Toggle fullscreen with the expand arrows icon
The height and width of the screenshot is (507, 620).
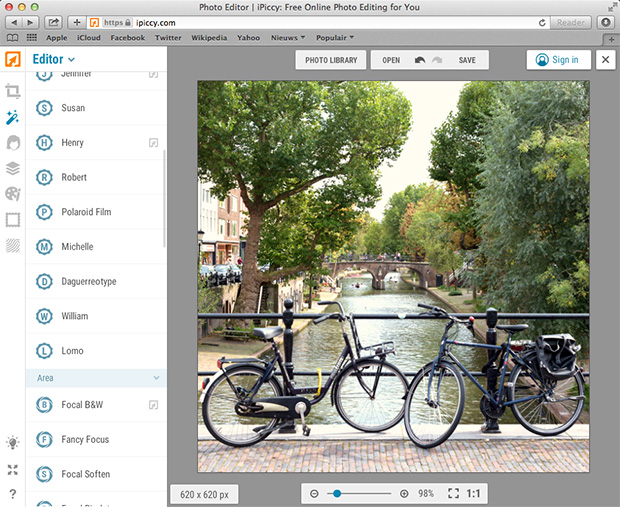[13, 470]
